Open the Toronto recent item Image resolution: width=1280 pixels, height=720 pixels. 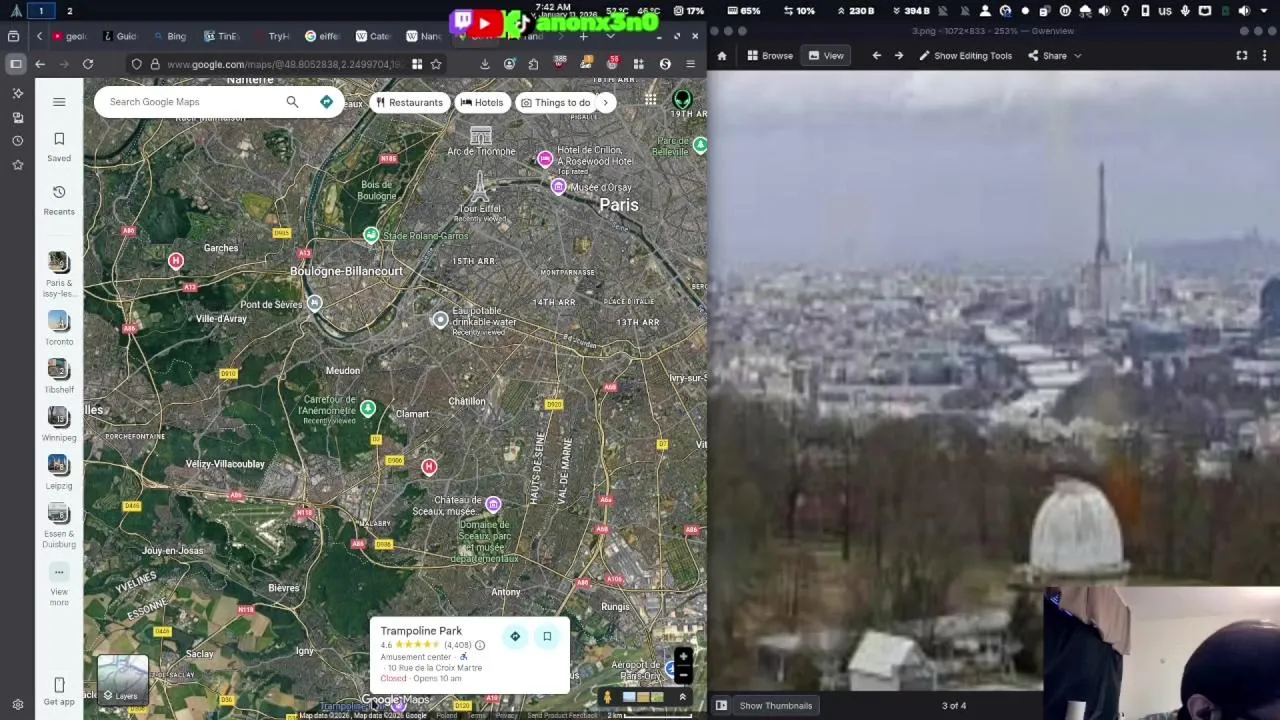(59, 327)
